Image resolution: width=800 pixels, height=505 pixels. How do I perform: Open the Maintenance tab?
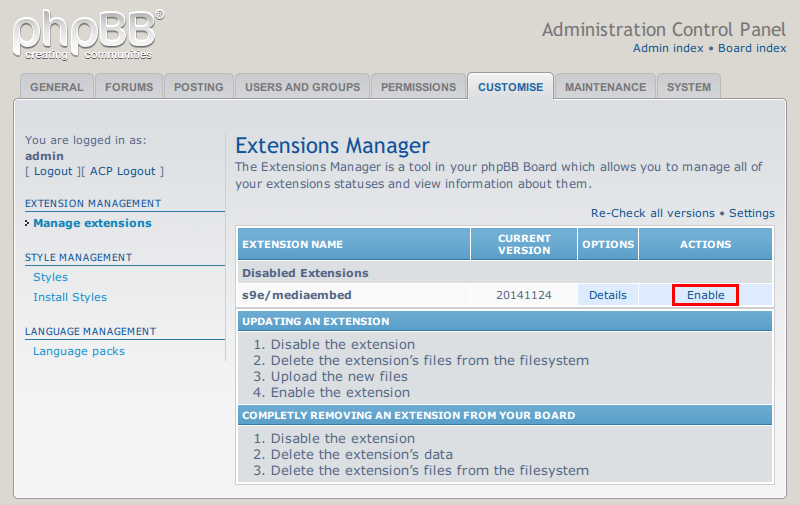click(605, 87)
